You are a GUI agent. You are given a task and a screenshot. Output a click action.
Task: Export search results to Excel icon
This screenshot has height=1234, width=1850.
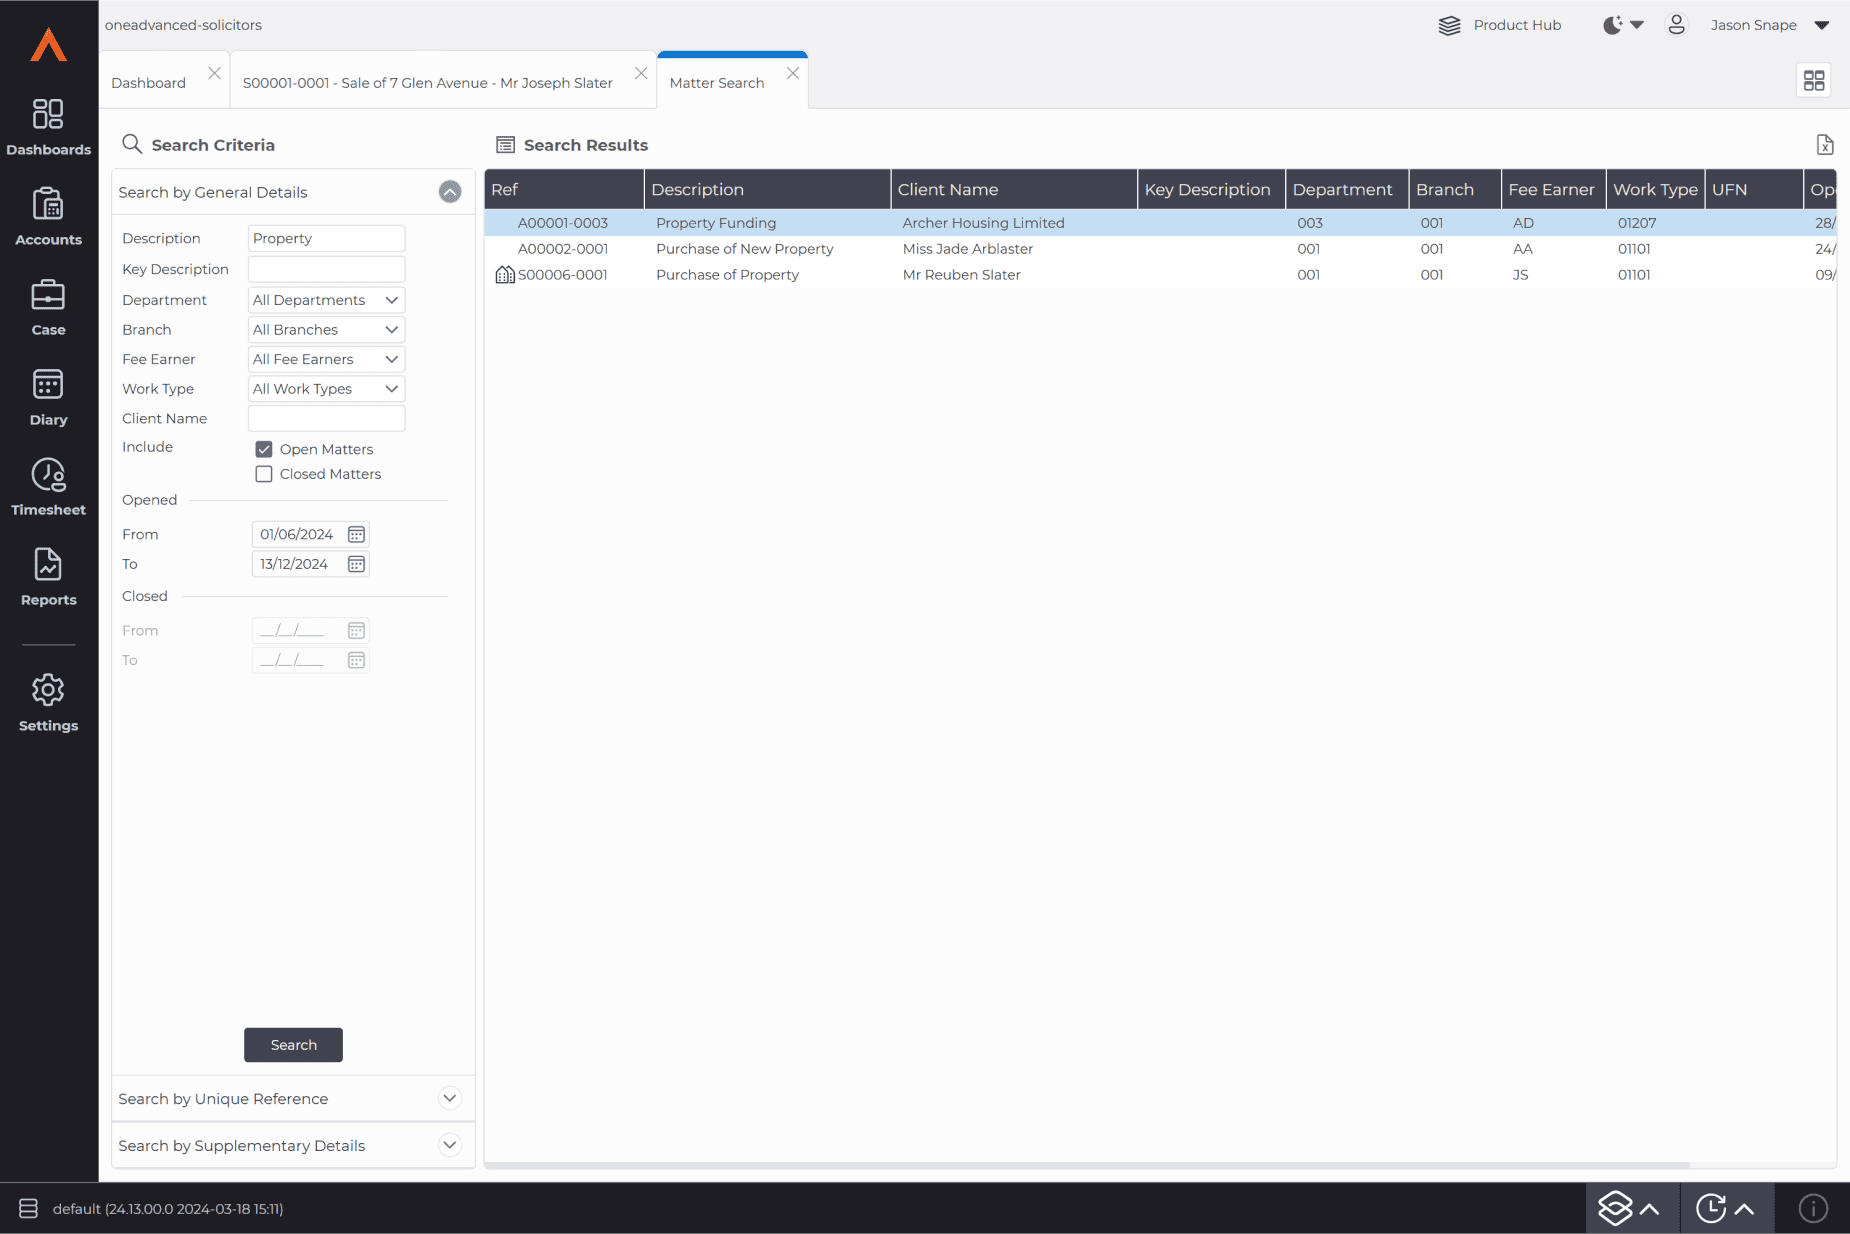1825,145
